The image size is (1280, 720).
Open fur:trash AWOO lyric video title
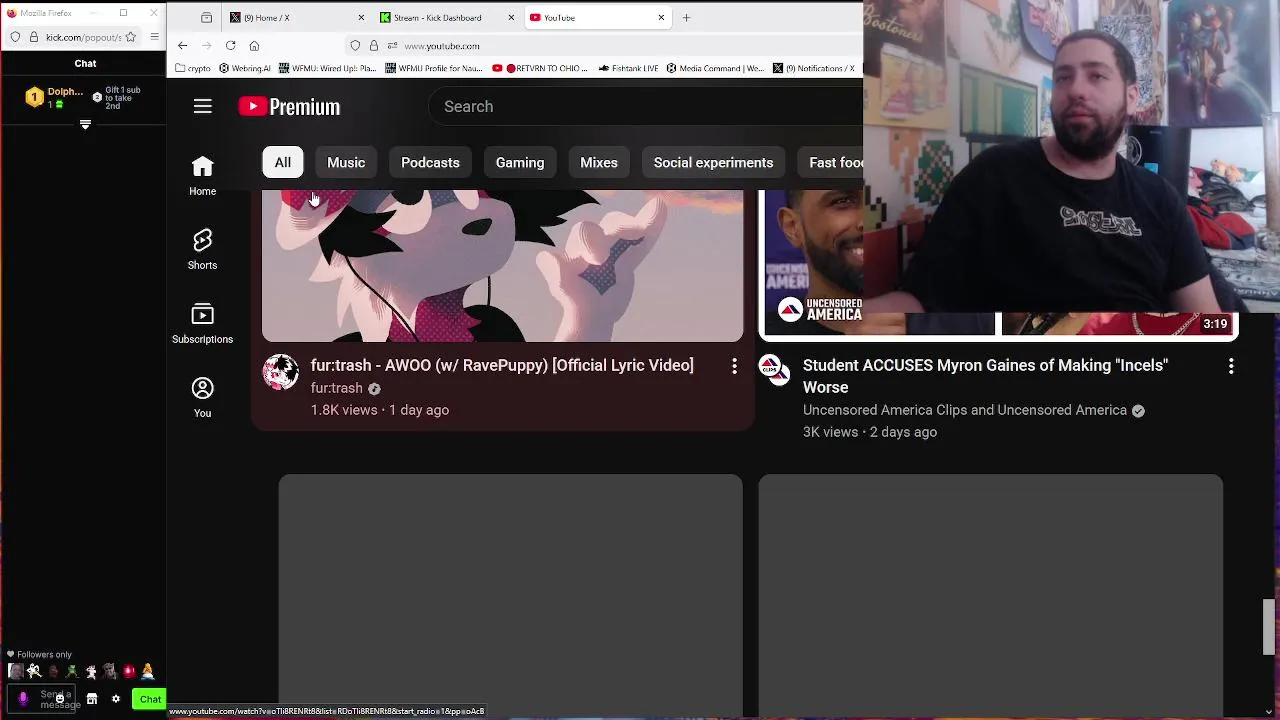[x=502, y=365]
